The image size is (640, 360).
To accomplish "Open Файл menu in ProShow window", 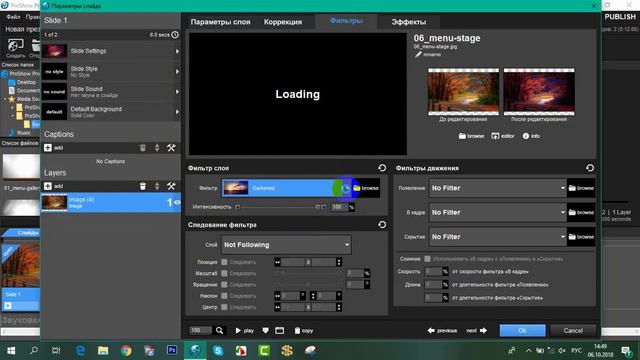I will (13, 17).
